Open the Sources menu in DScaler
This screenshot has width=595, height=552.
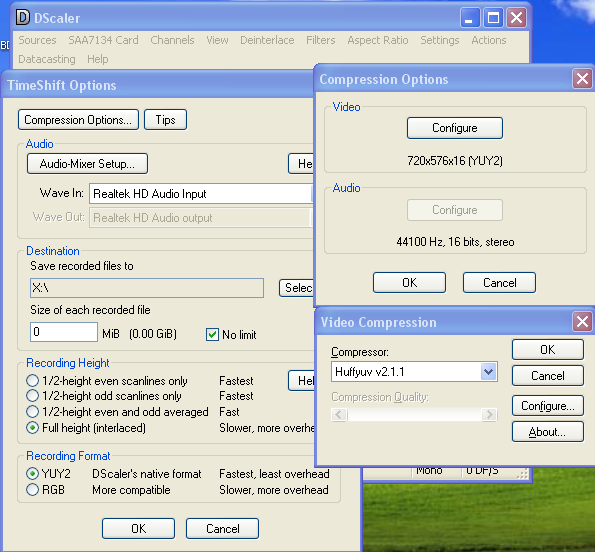click(x=37, y=40)
